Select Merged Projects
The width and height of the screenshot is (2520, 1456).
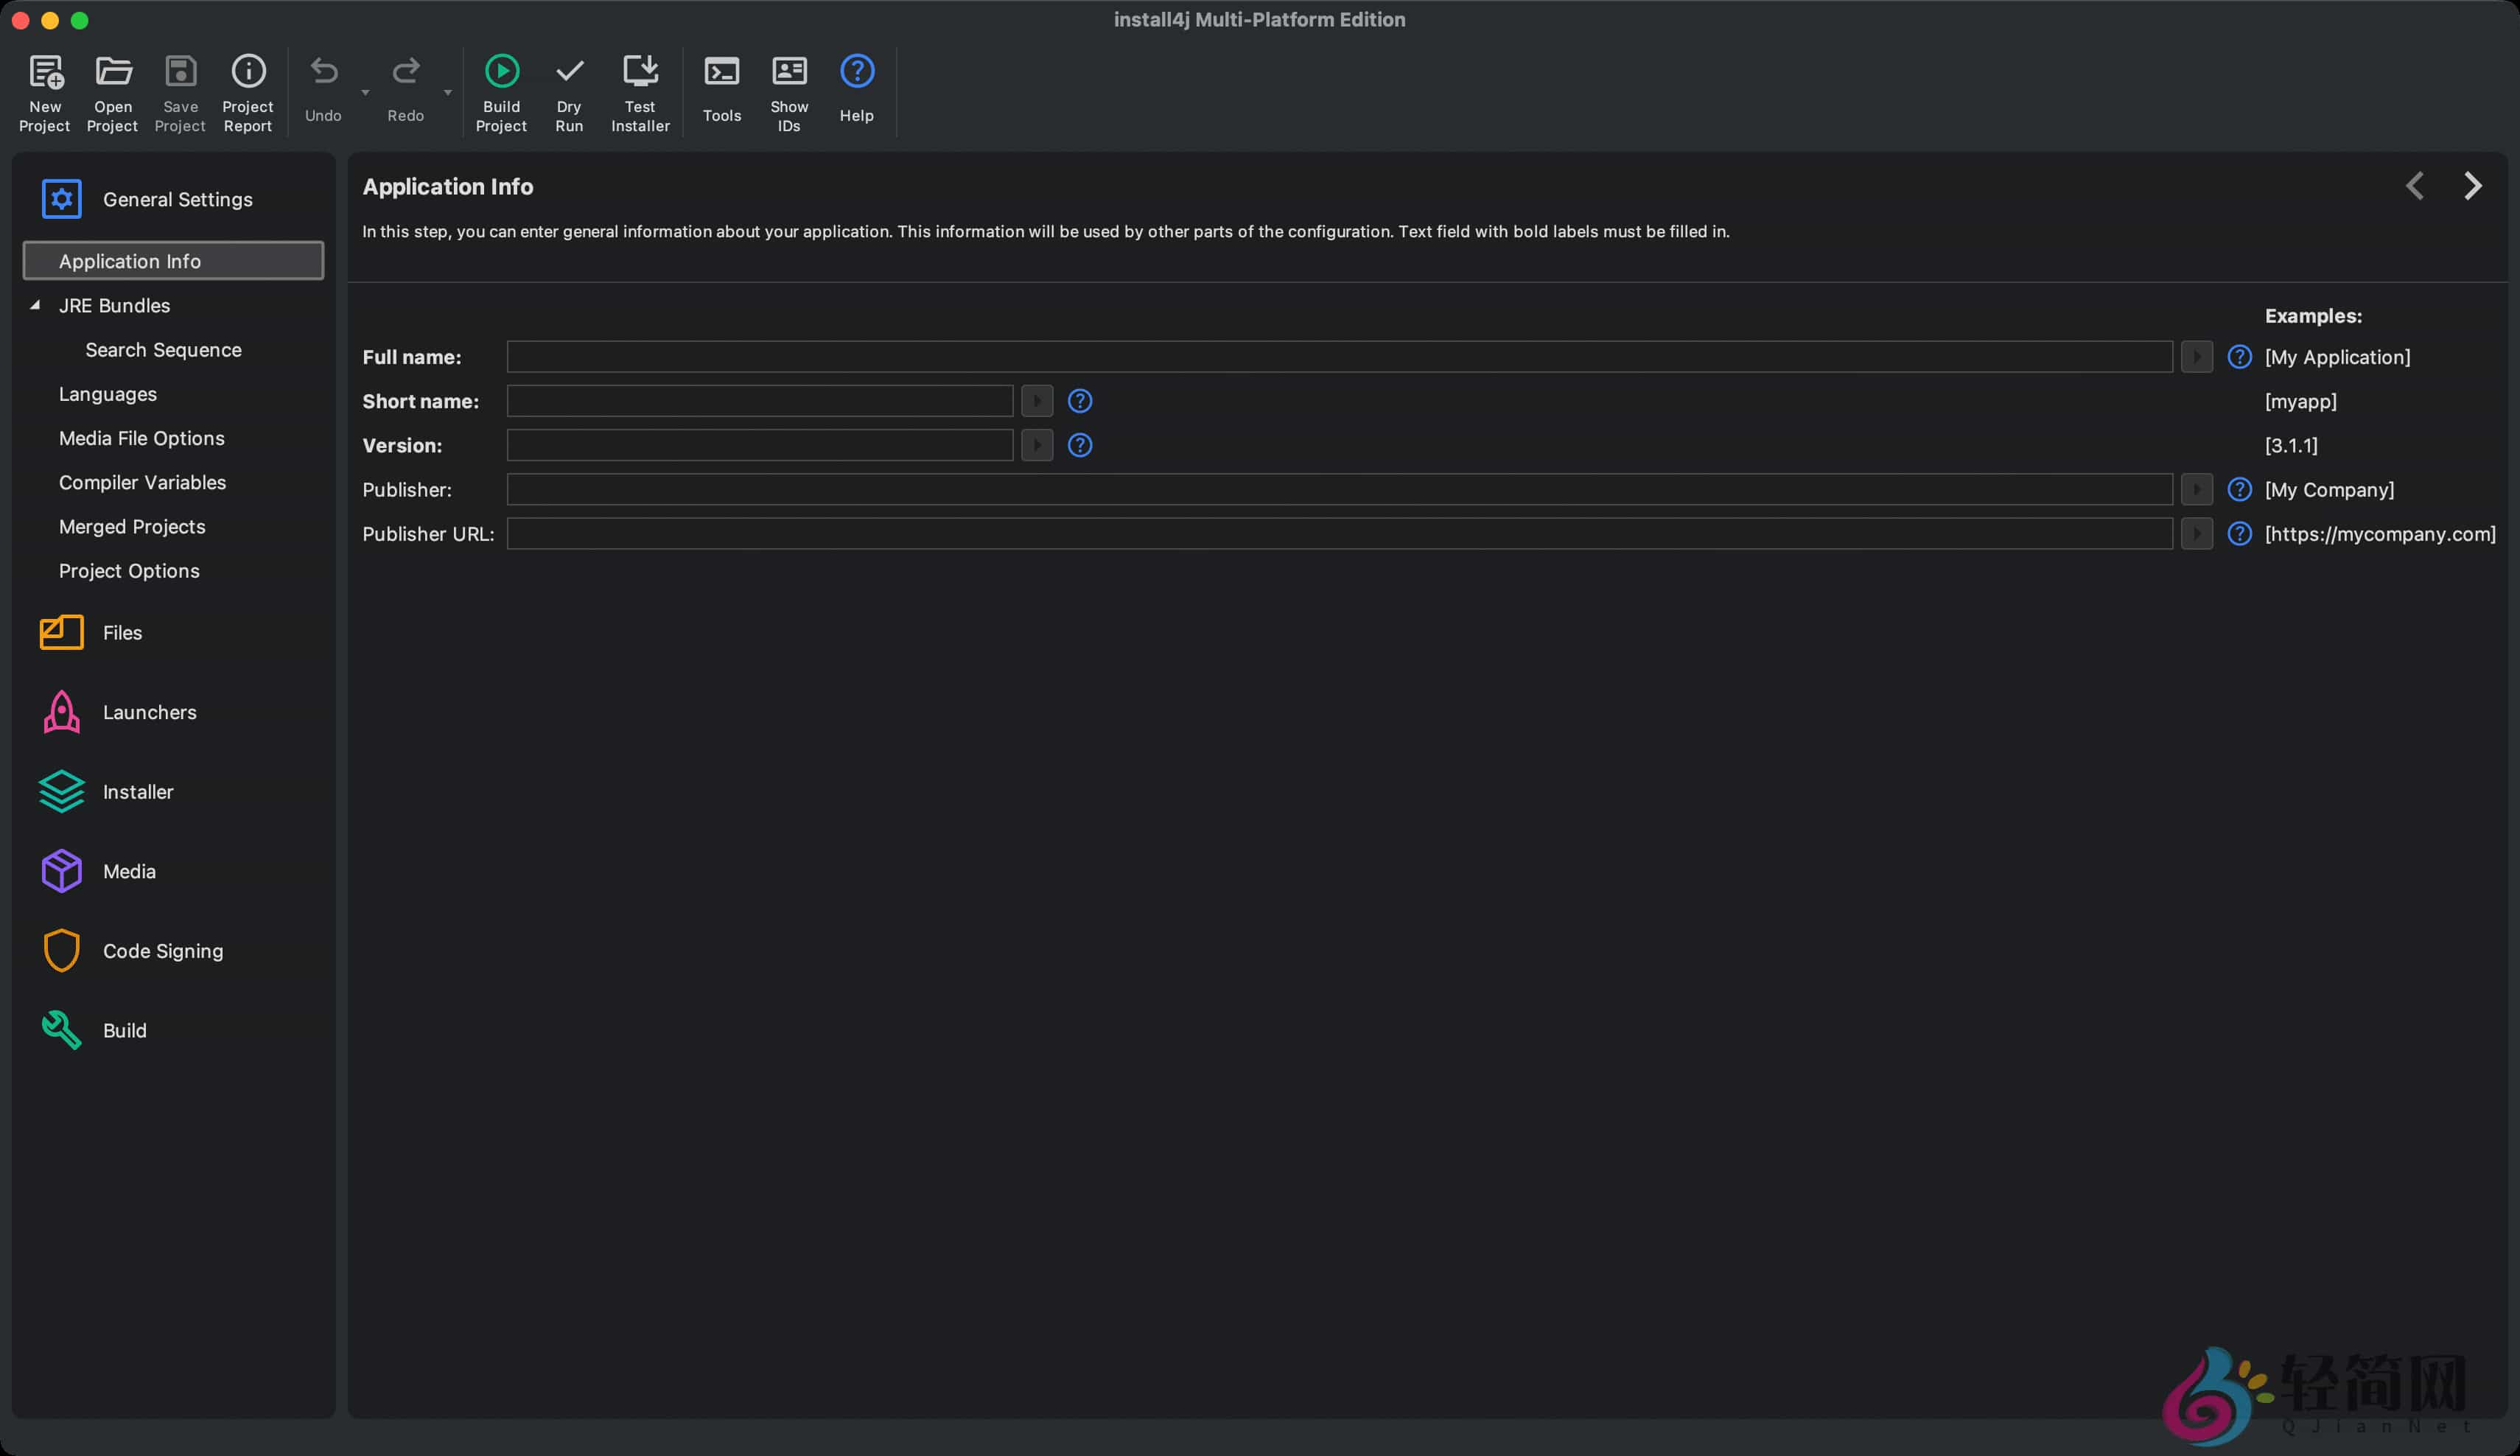coord(132,526)
